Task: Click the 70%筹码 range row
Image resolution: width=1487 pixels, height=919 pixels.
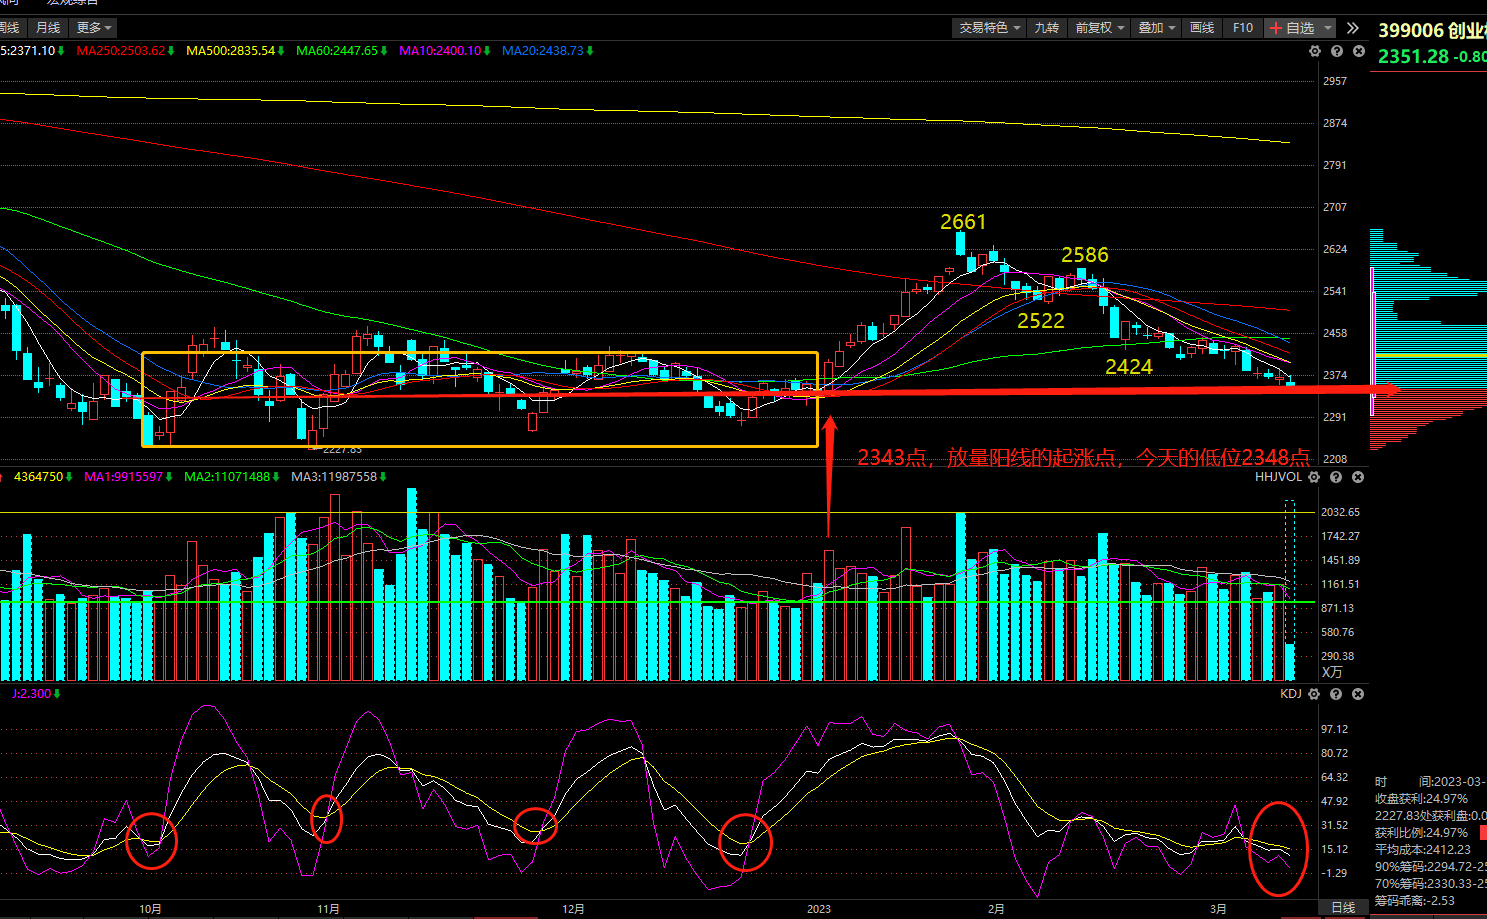Action: (1430, 884)
